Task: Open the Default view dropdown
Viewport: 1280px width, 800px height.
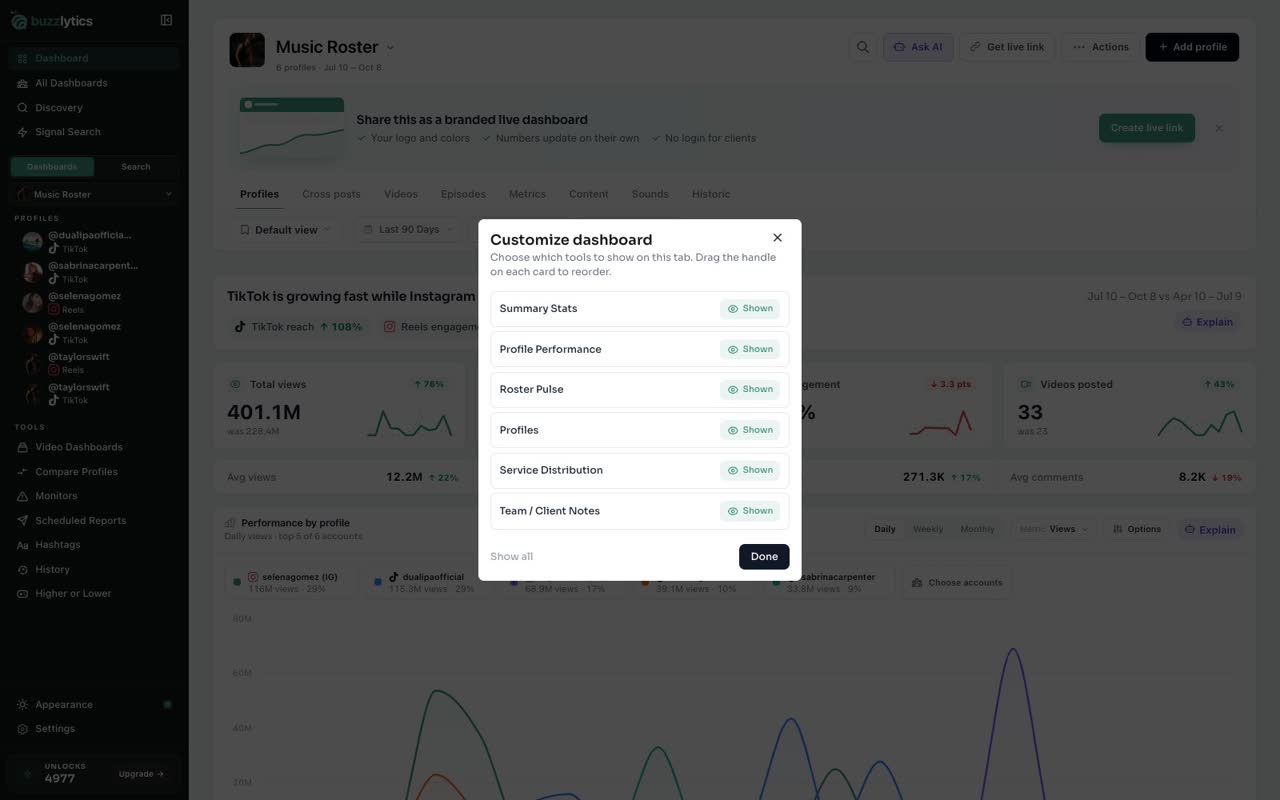Action: coord(286,230)
